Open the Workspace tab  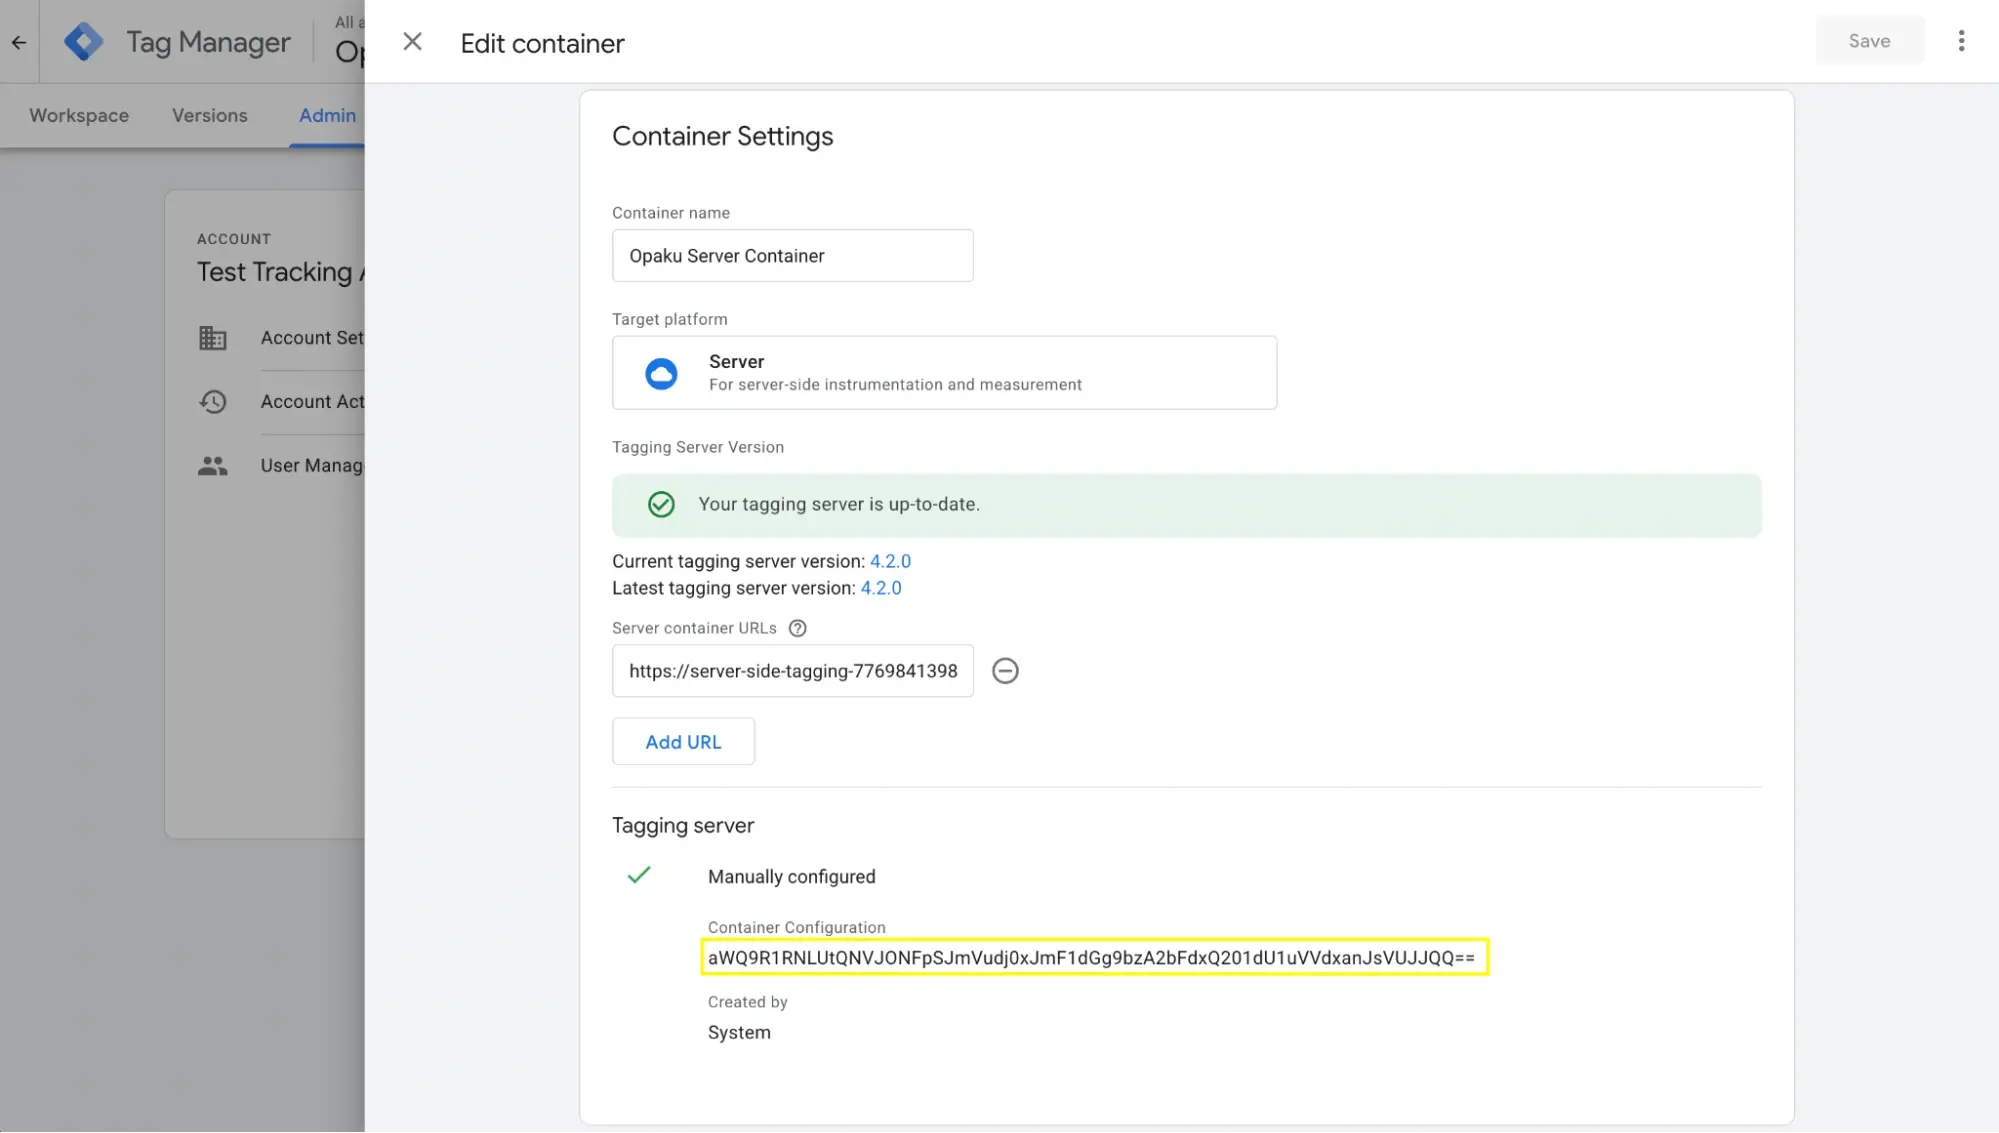79,115
